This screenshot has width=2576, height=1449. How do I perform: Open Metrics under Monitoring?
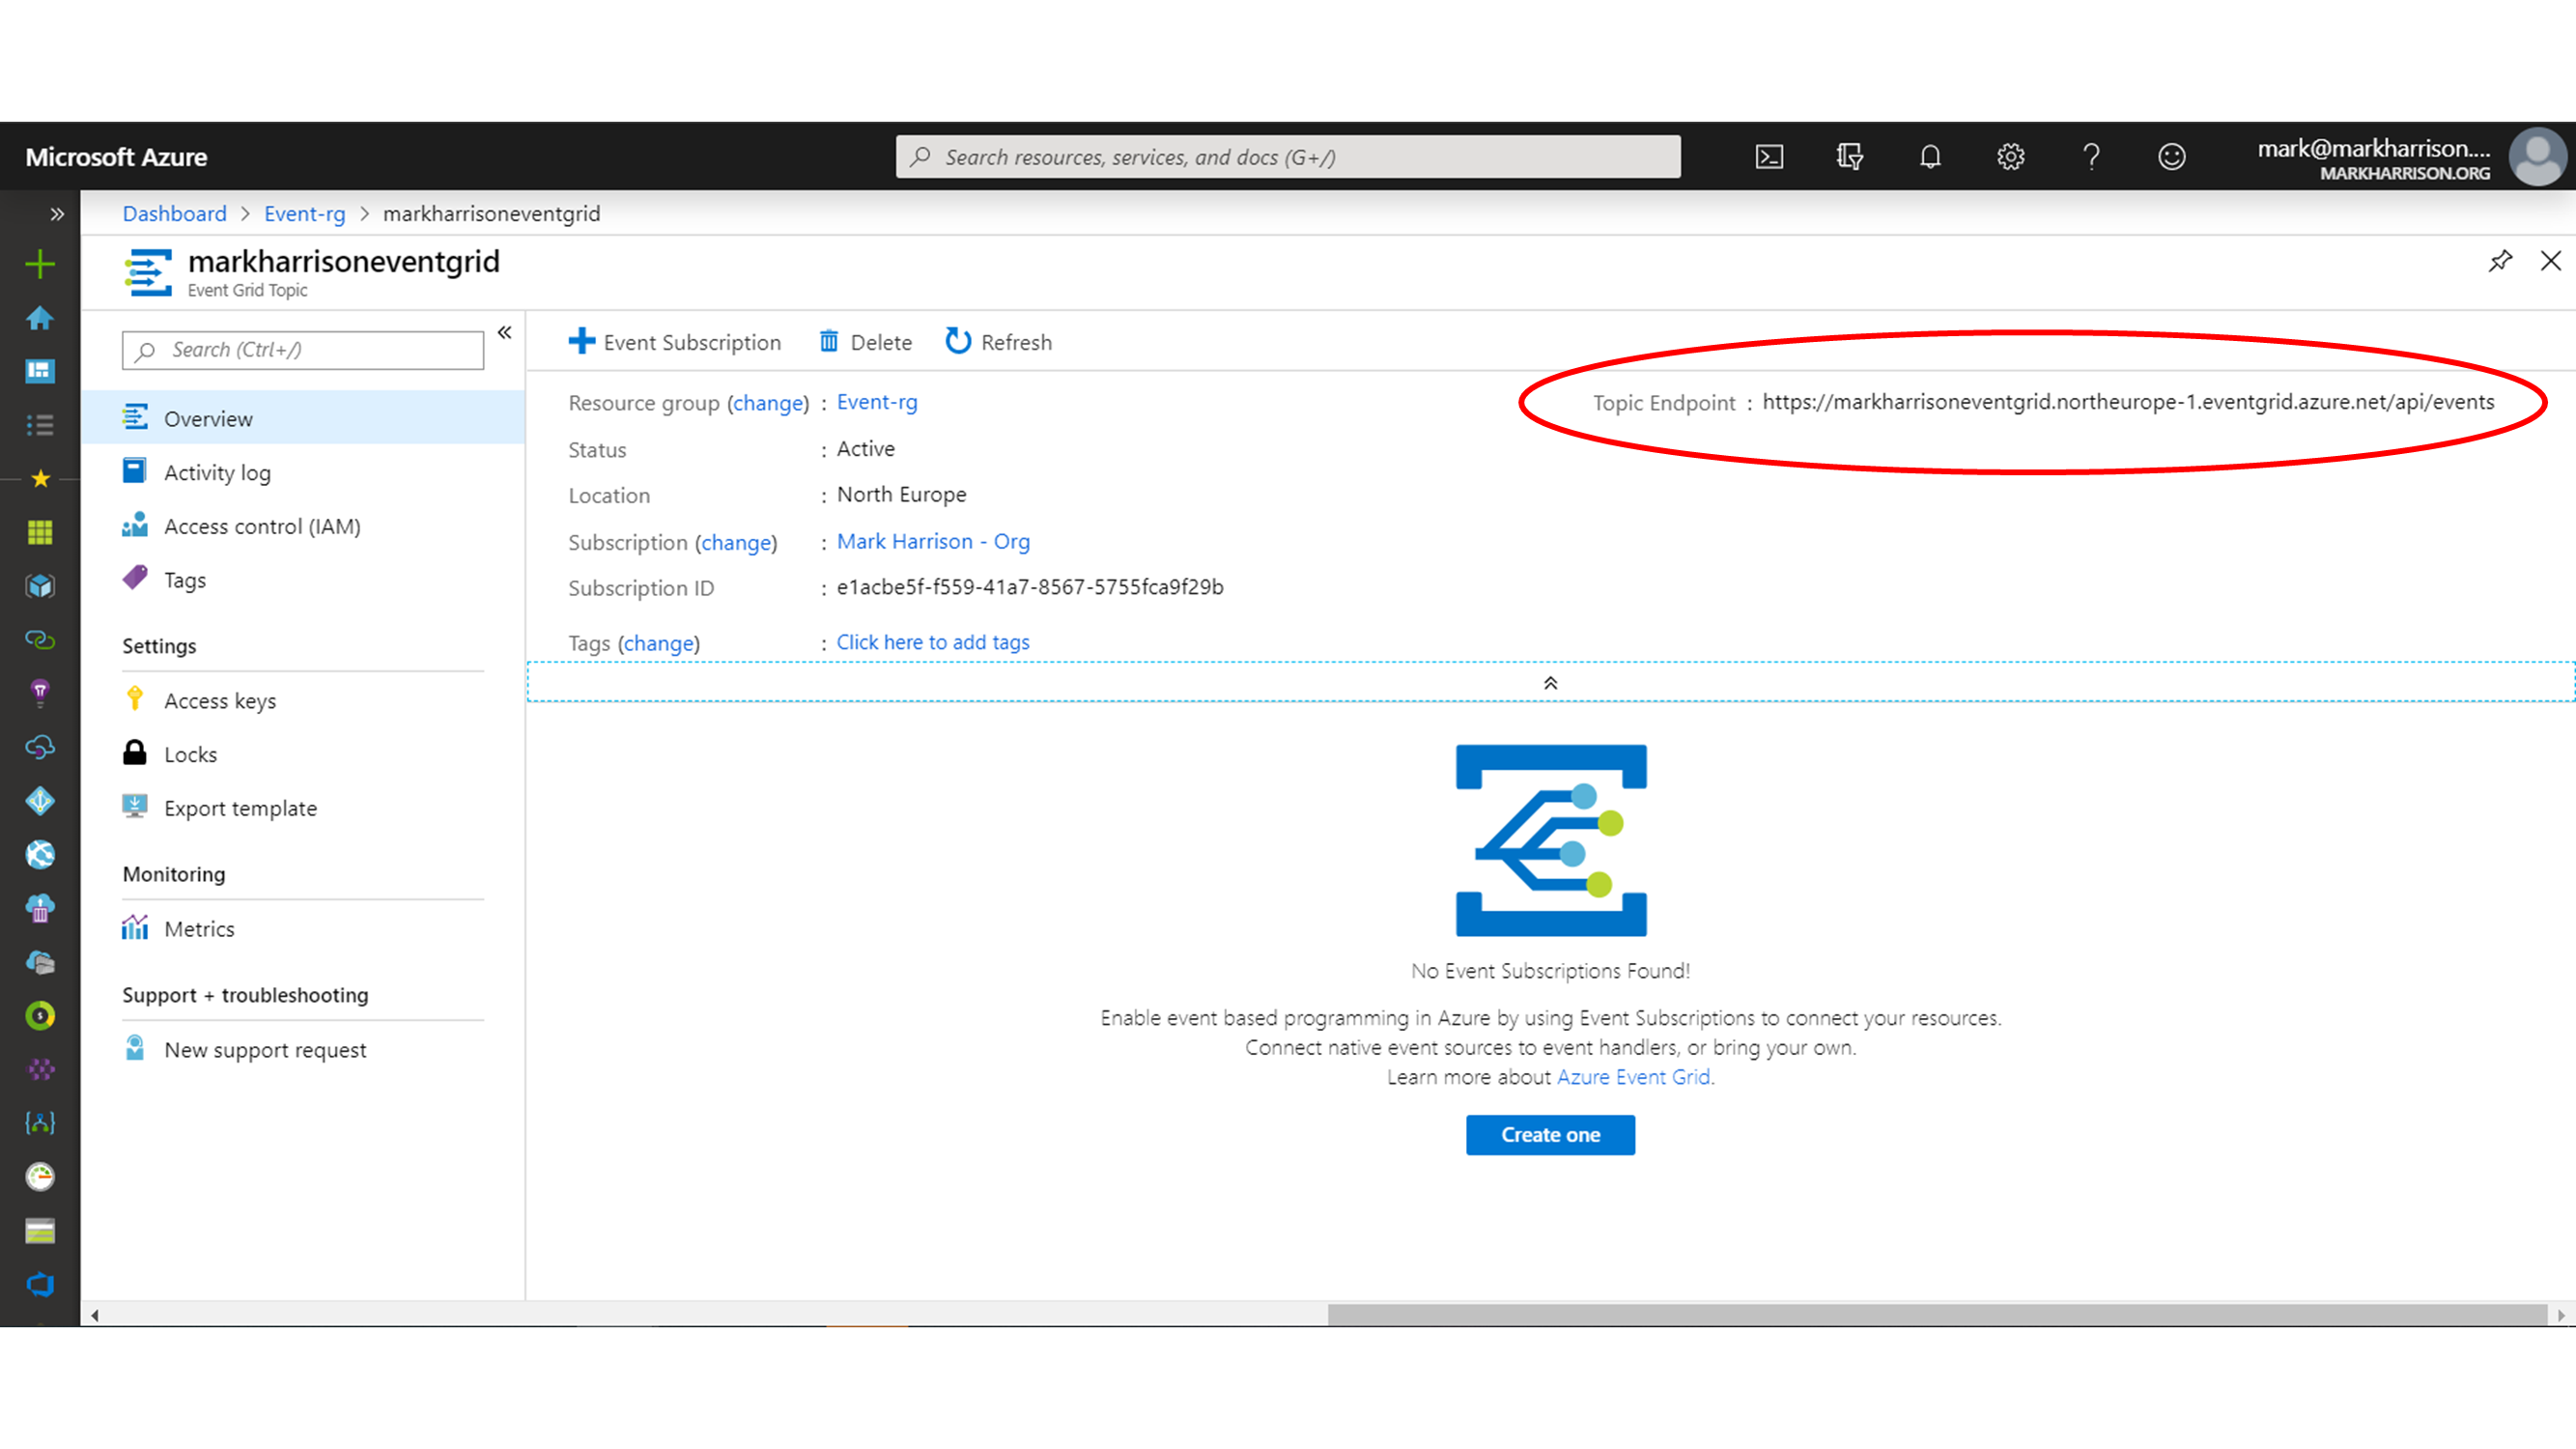(199, 929)
